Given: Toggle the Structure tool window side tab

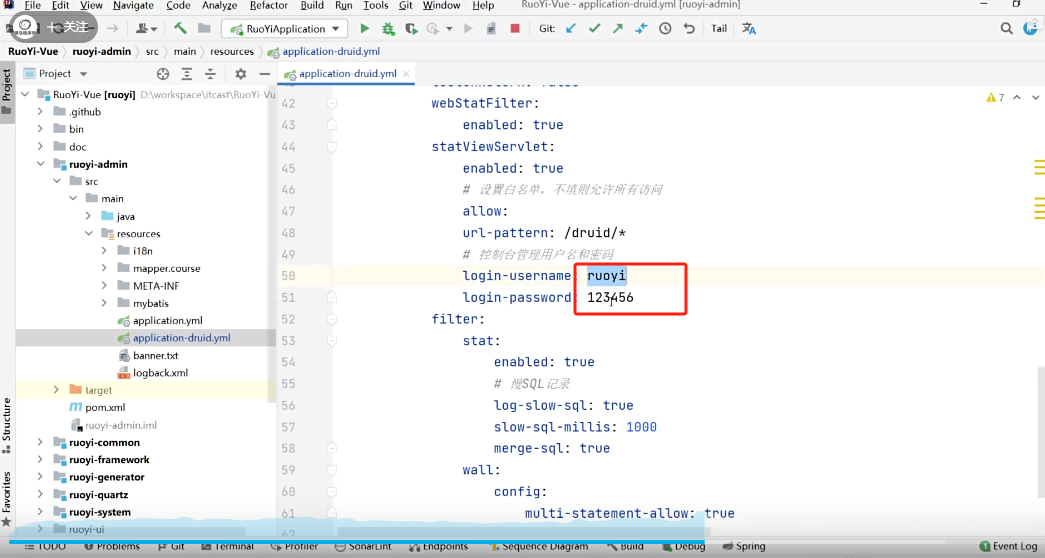Looking at the screenshot, I should tap(7, 425).
